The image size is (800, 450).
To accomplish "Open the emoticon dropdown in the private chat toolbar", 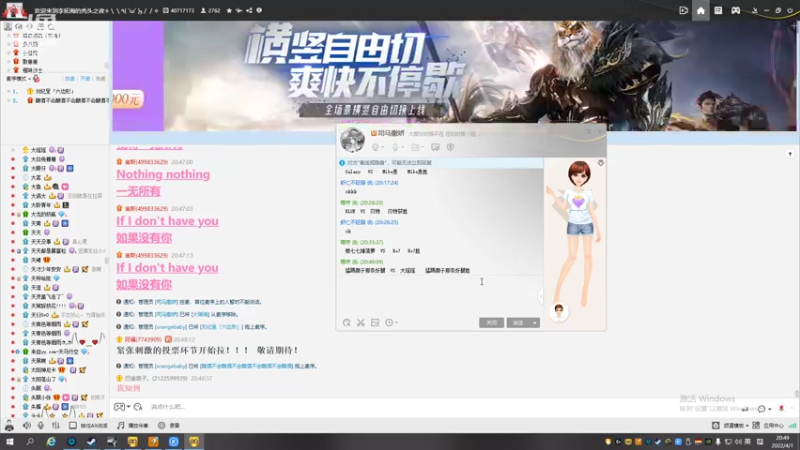I will (x=378, y=147).
